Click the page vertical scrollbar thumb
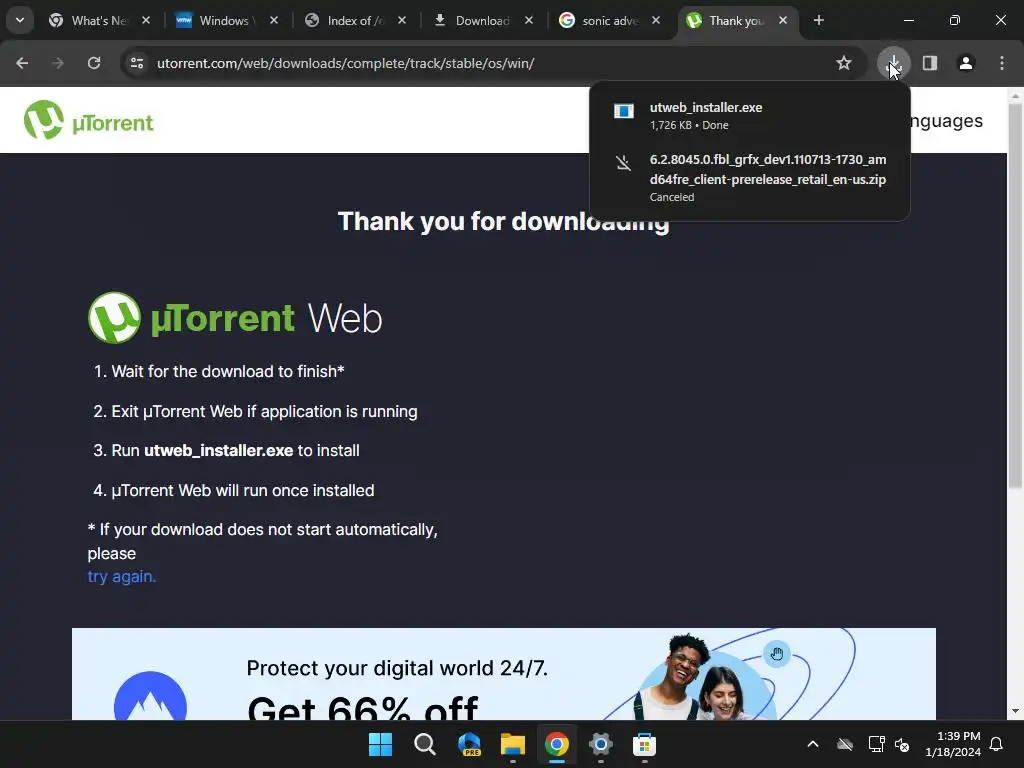 point(1015,296)
